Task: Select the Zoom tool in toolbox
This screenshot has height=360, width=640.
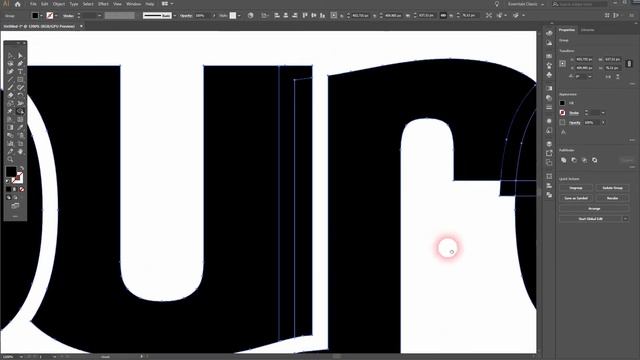Action: point(11,159)
